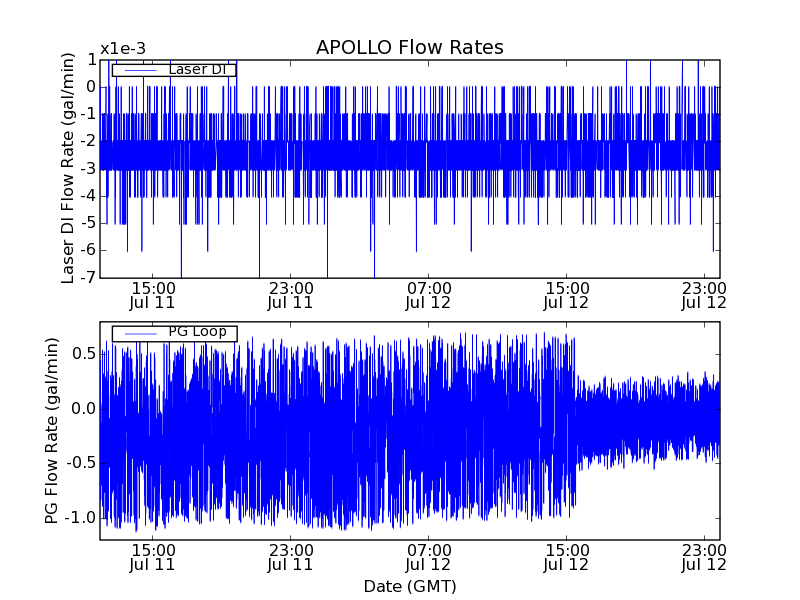Screen dimensions: 800x600
Task: Click "15:00 Jul 12" tick under Laser DI plot
Action: [566, 295]
